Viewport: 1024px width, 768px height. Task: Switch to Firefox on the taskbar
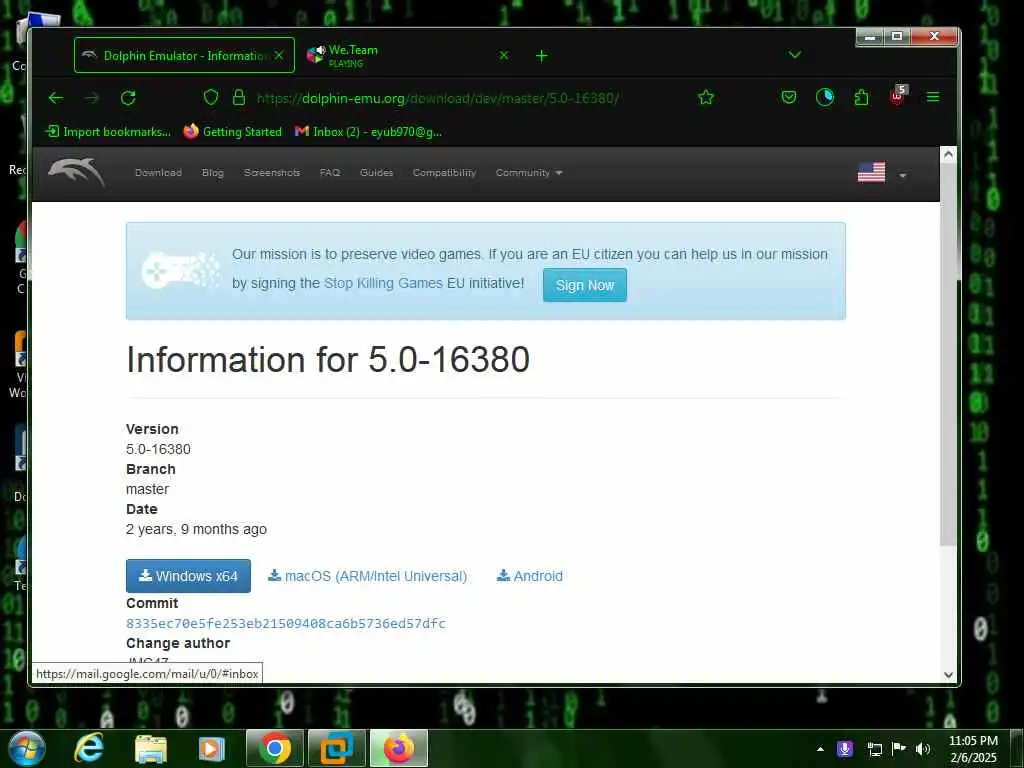(399, 748)
